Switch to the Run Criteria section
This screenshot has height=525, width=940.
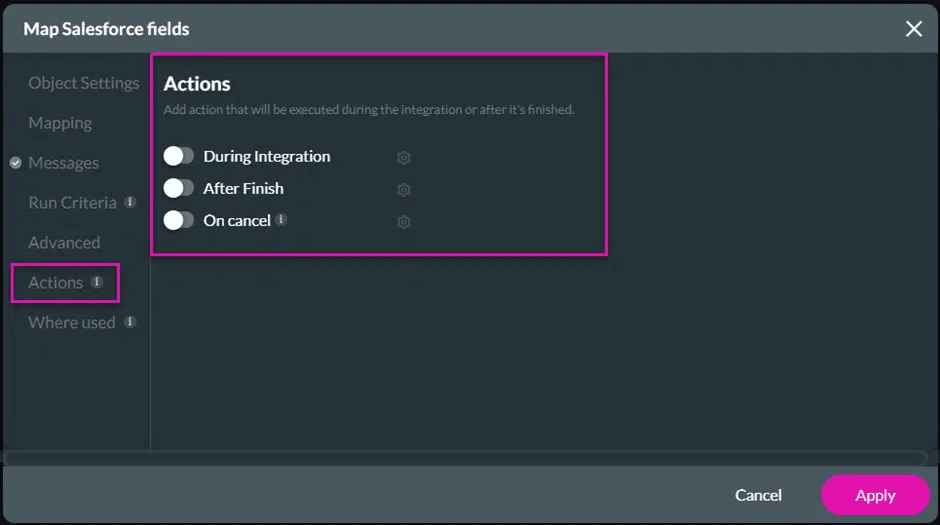click(x=72, y=203)
